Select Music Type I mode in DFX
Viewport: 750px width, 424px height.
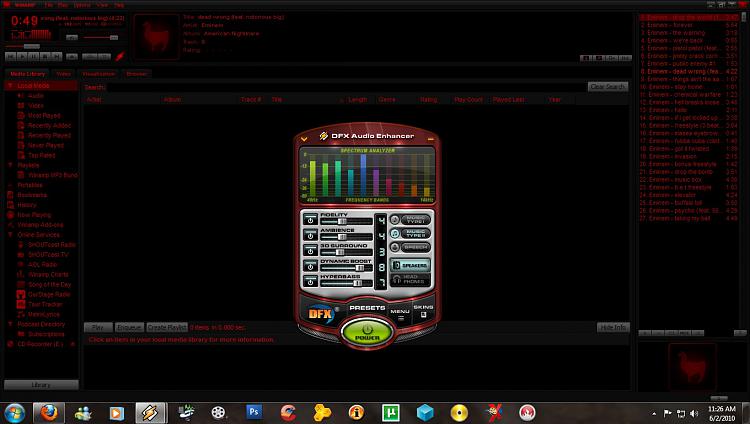[410, 220]
